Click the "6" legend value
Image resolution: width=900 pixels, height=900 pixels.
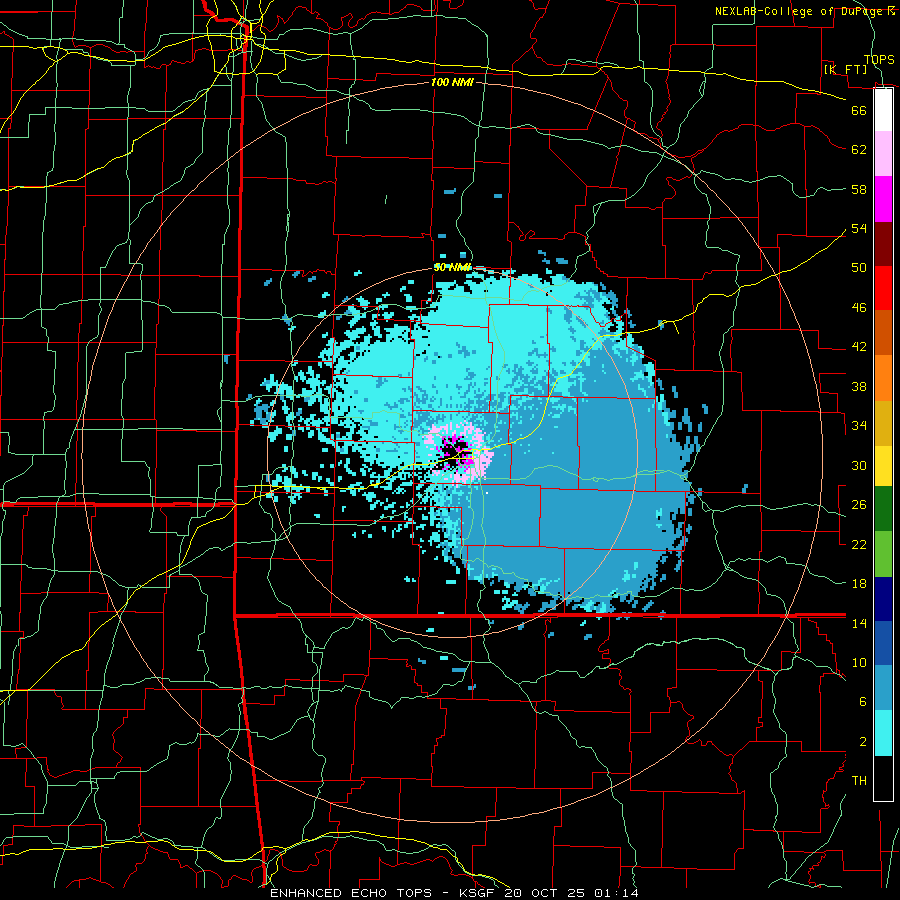(x=863, y=702)
